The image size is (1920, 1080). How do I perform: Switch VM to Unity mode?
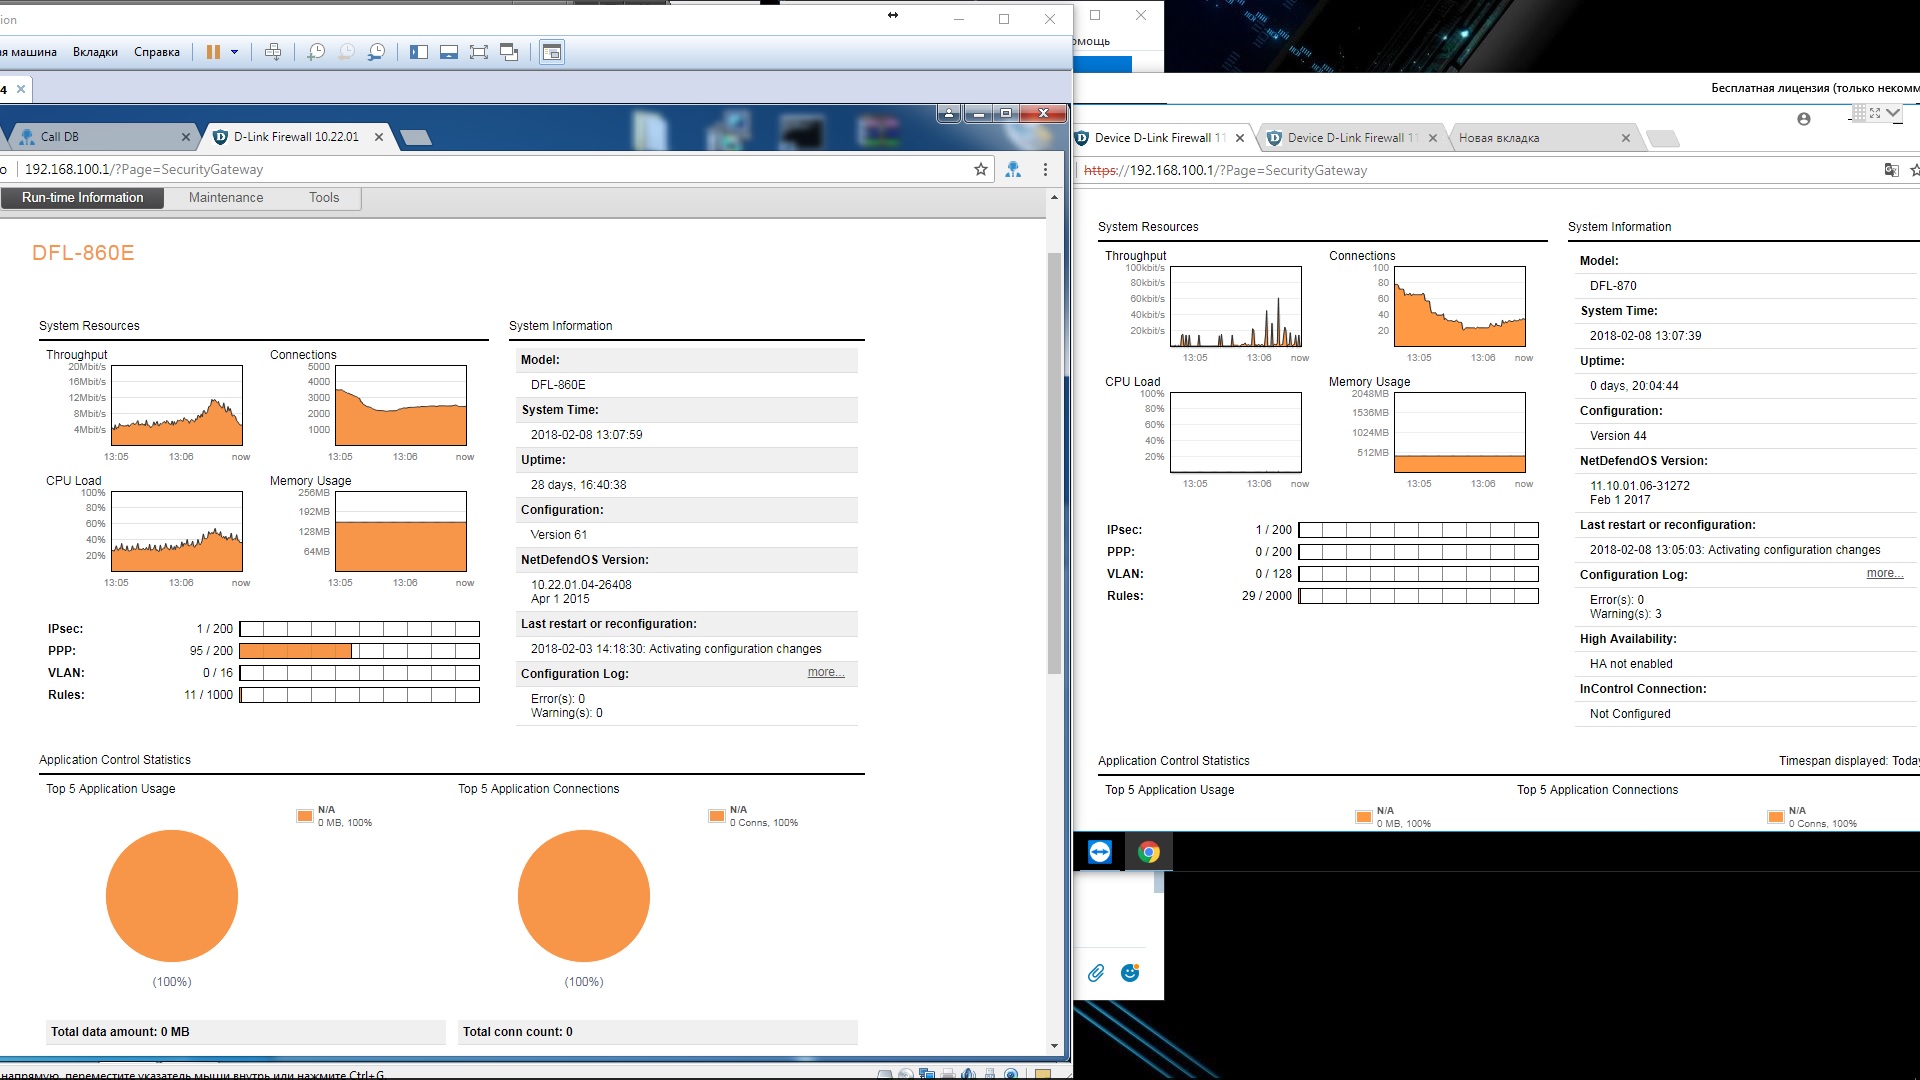509,52
